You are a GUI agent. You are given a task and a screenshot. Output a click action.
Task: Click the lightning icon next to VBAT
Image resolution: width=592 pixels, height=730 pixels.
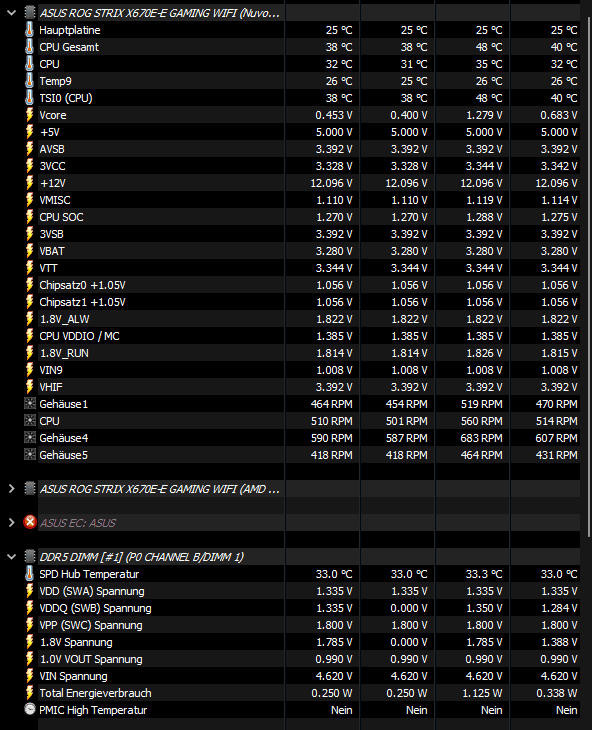click(29, 251)
